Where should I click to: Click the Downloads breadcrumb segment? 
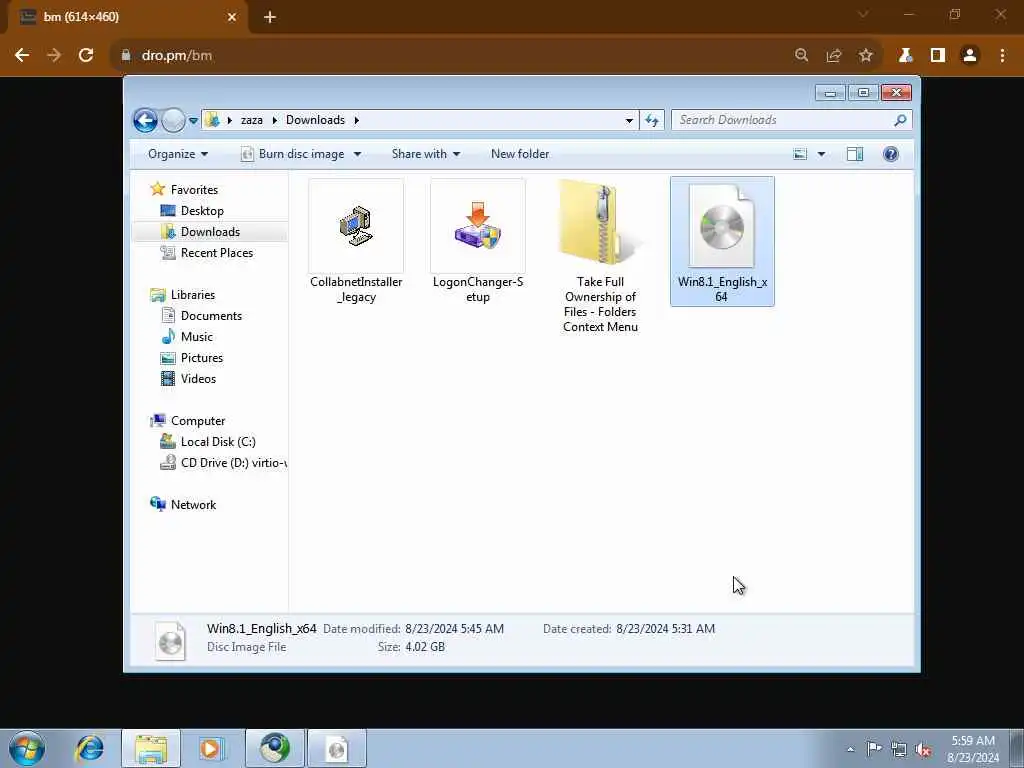(x=315, y=120)
